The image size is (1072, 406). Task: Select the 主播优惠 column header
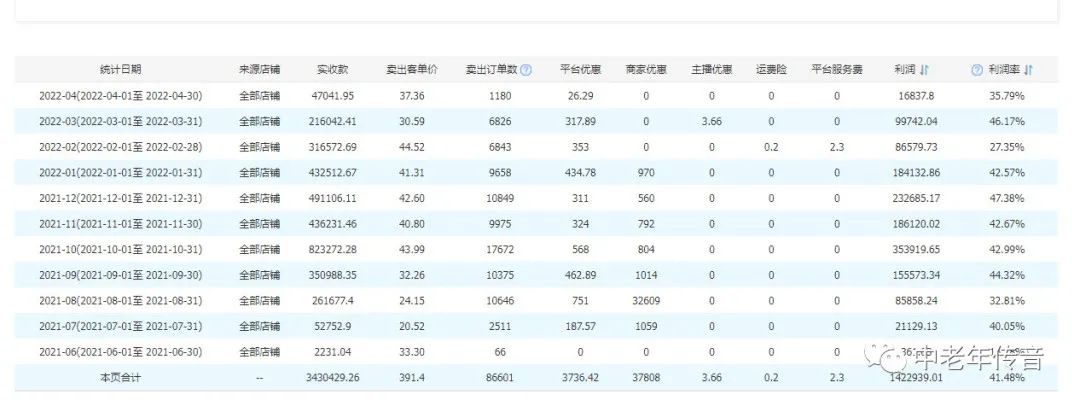click(x=711, y=70)
